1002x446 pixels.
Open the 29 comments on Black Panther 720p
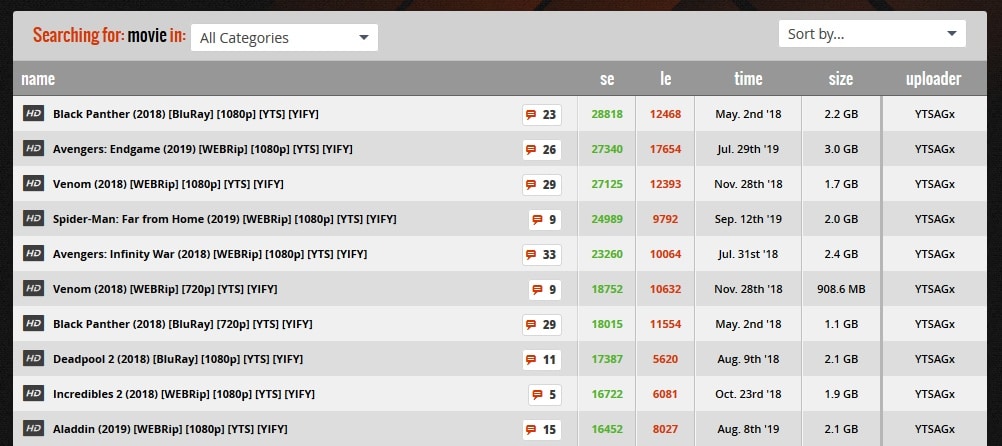[x=541, y=325]
